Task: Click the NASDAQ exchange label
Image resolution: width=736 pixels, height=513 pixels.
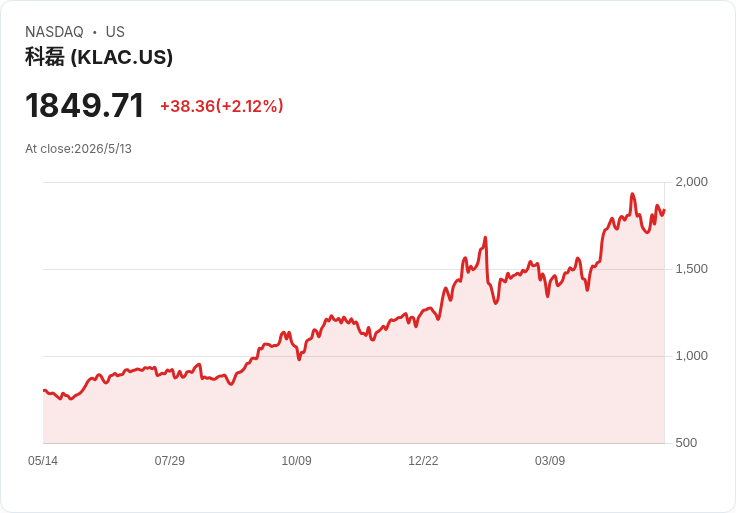Action: coord(54,32)
